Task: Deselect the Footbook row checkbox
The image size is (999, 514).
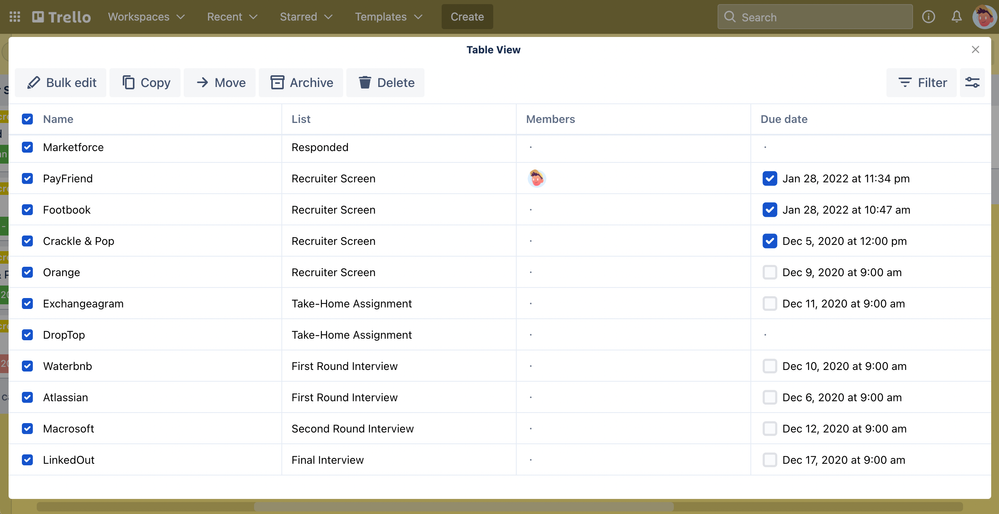Action: coord(27,210)
